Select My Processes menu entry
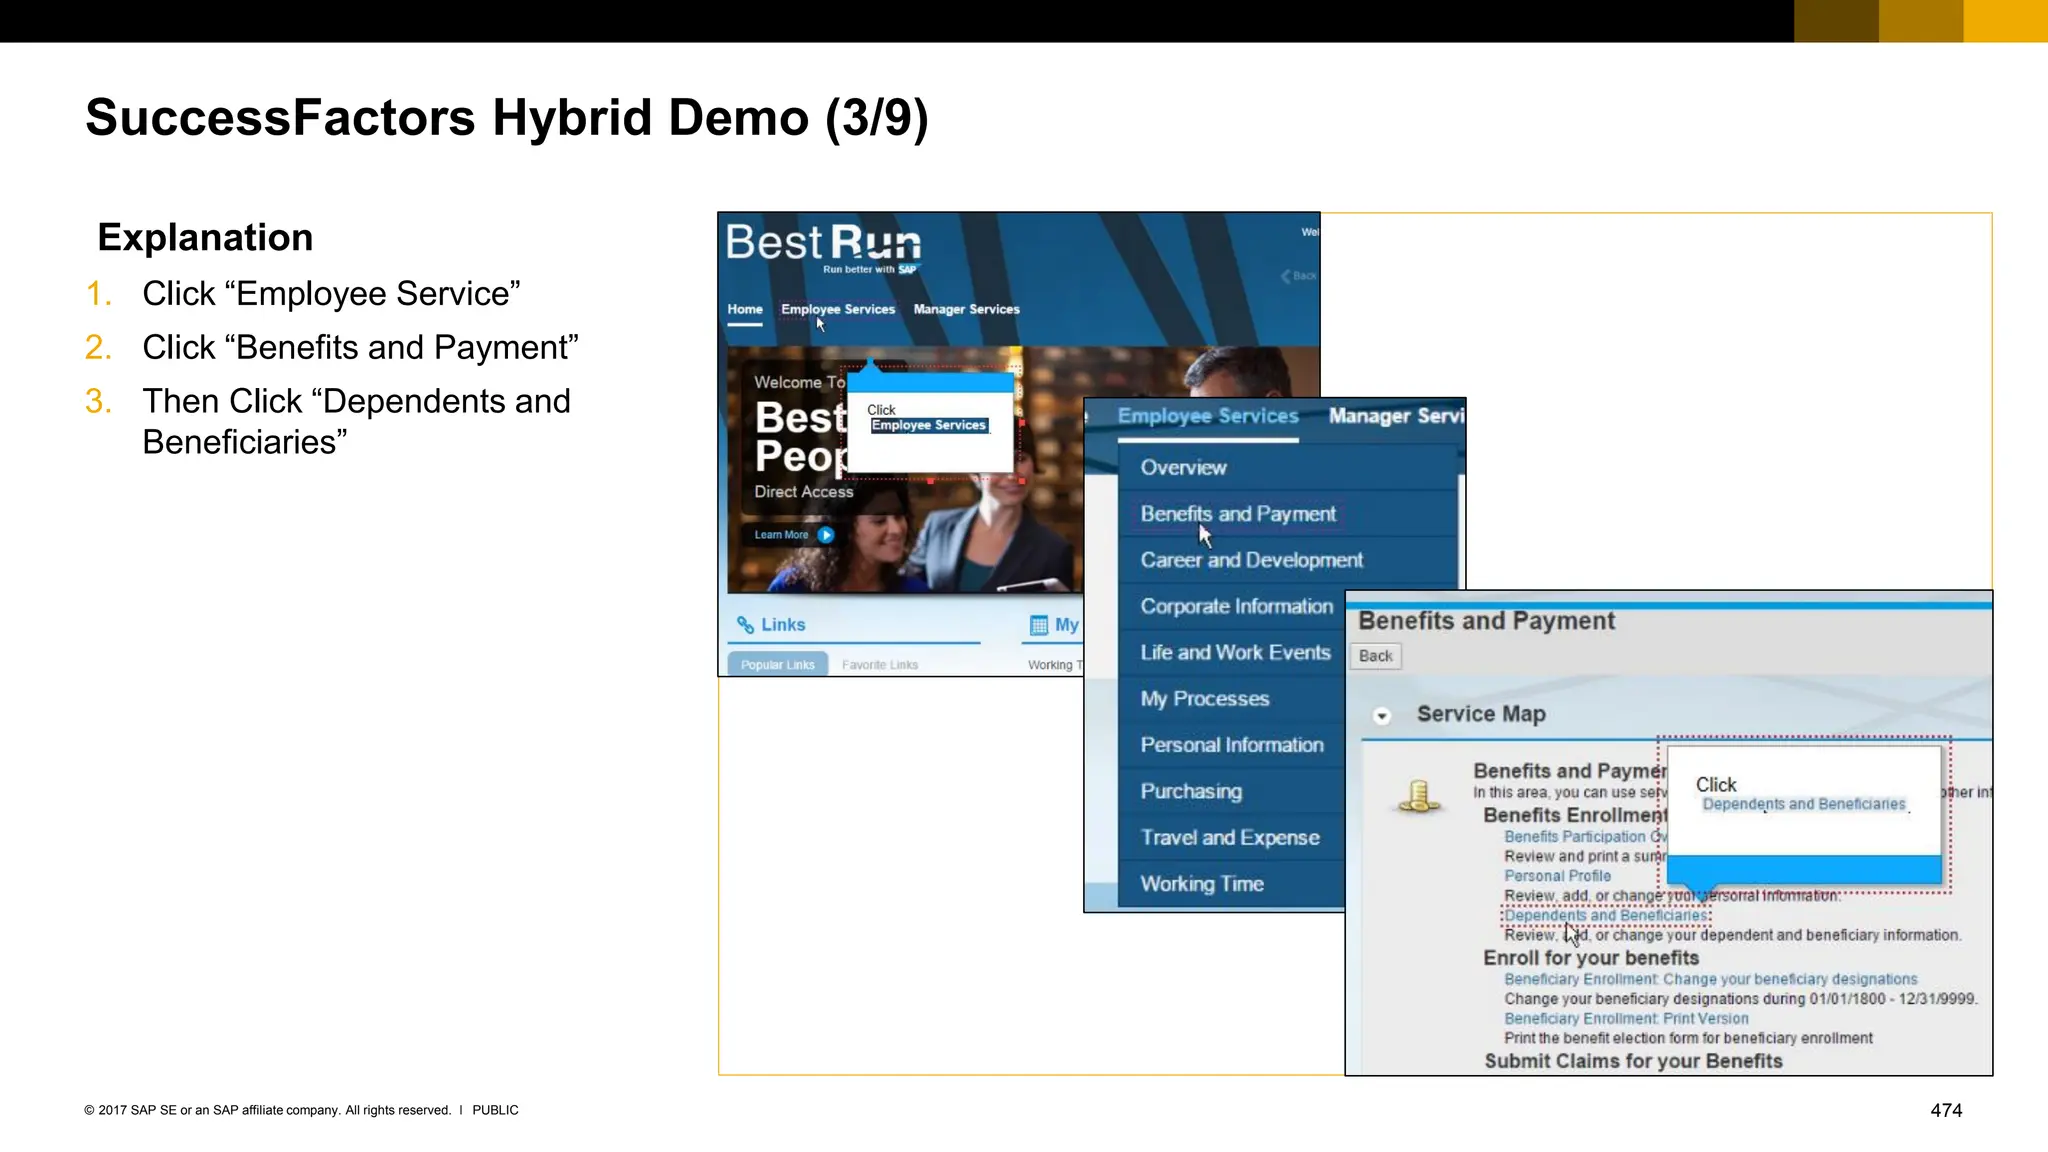The width and height of the screenshot is (2048, 1152). click(x=1205, y=699)
